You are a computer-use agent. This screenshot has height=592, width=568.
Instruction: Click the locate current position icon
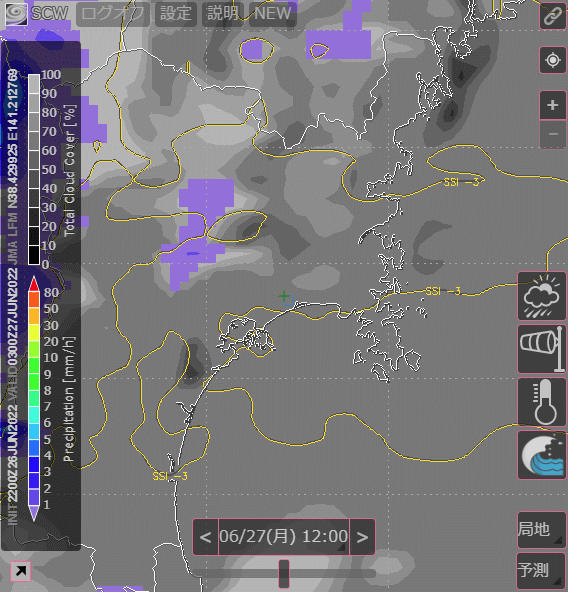click(x=553, y=60)
